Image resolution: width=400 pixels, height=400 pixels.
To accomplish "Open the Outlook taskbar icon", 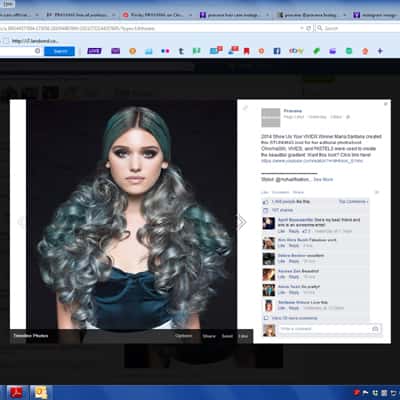I will point(41,392).
